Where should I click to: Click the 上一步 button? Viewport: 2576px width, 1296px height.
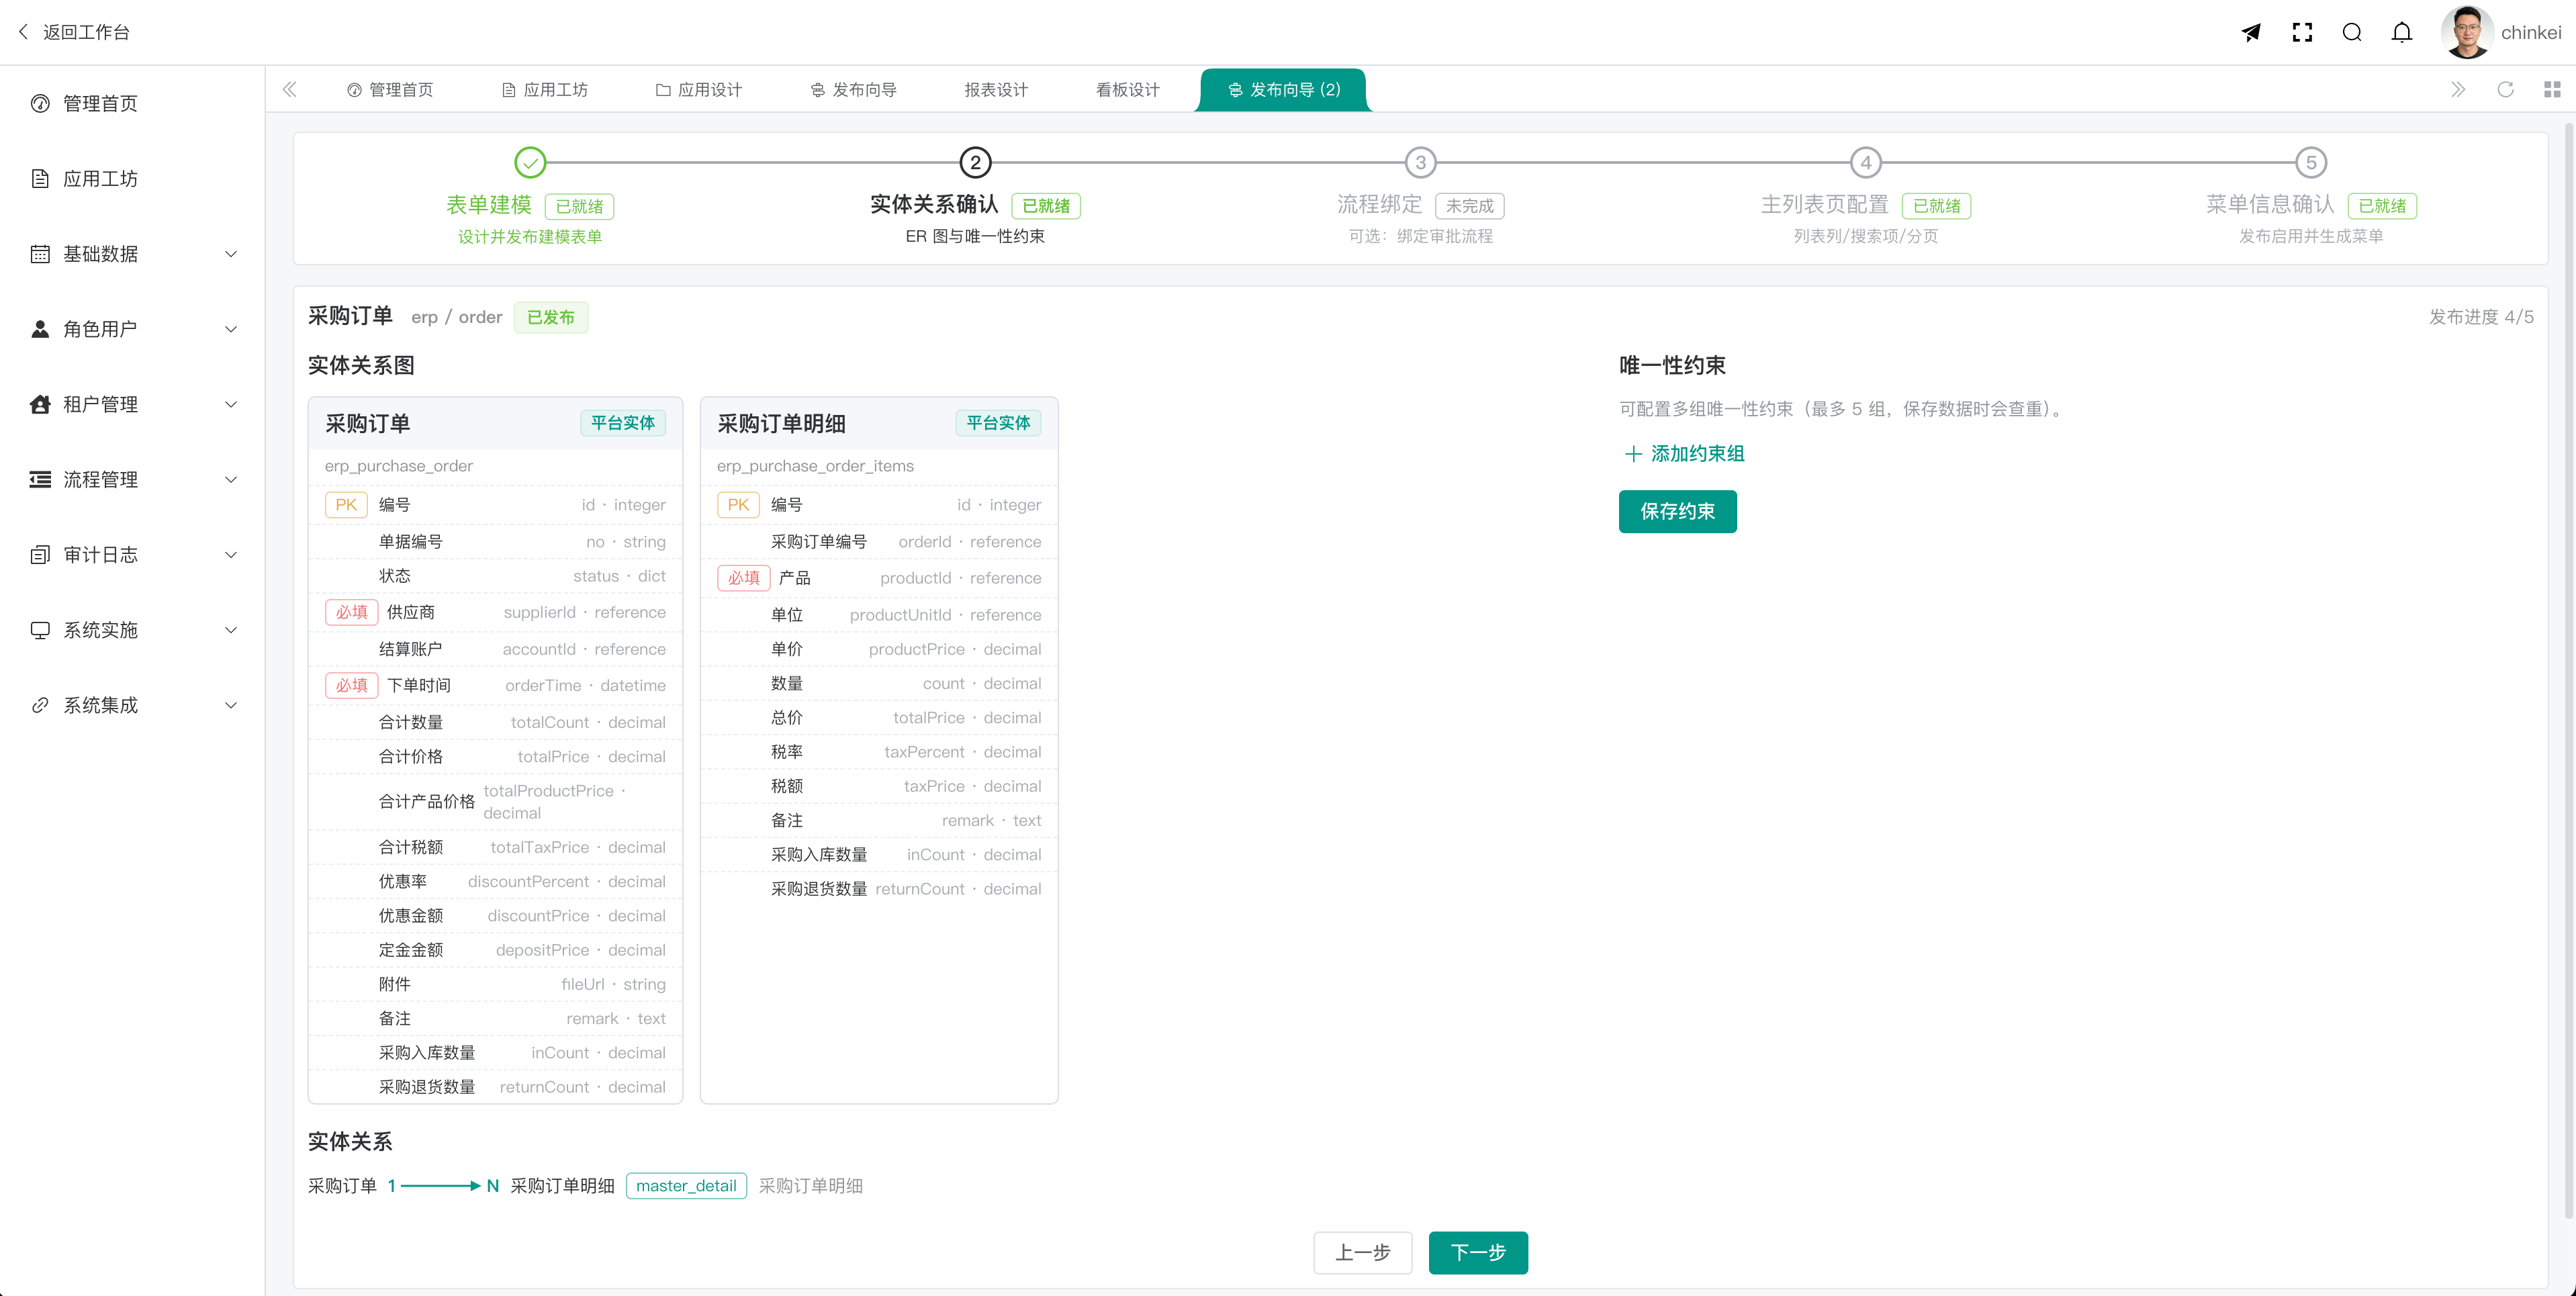tap(1362, 1252)
